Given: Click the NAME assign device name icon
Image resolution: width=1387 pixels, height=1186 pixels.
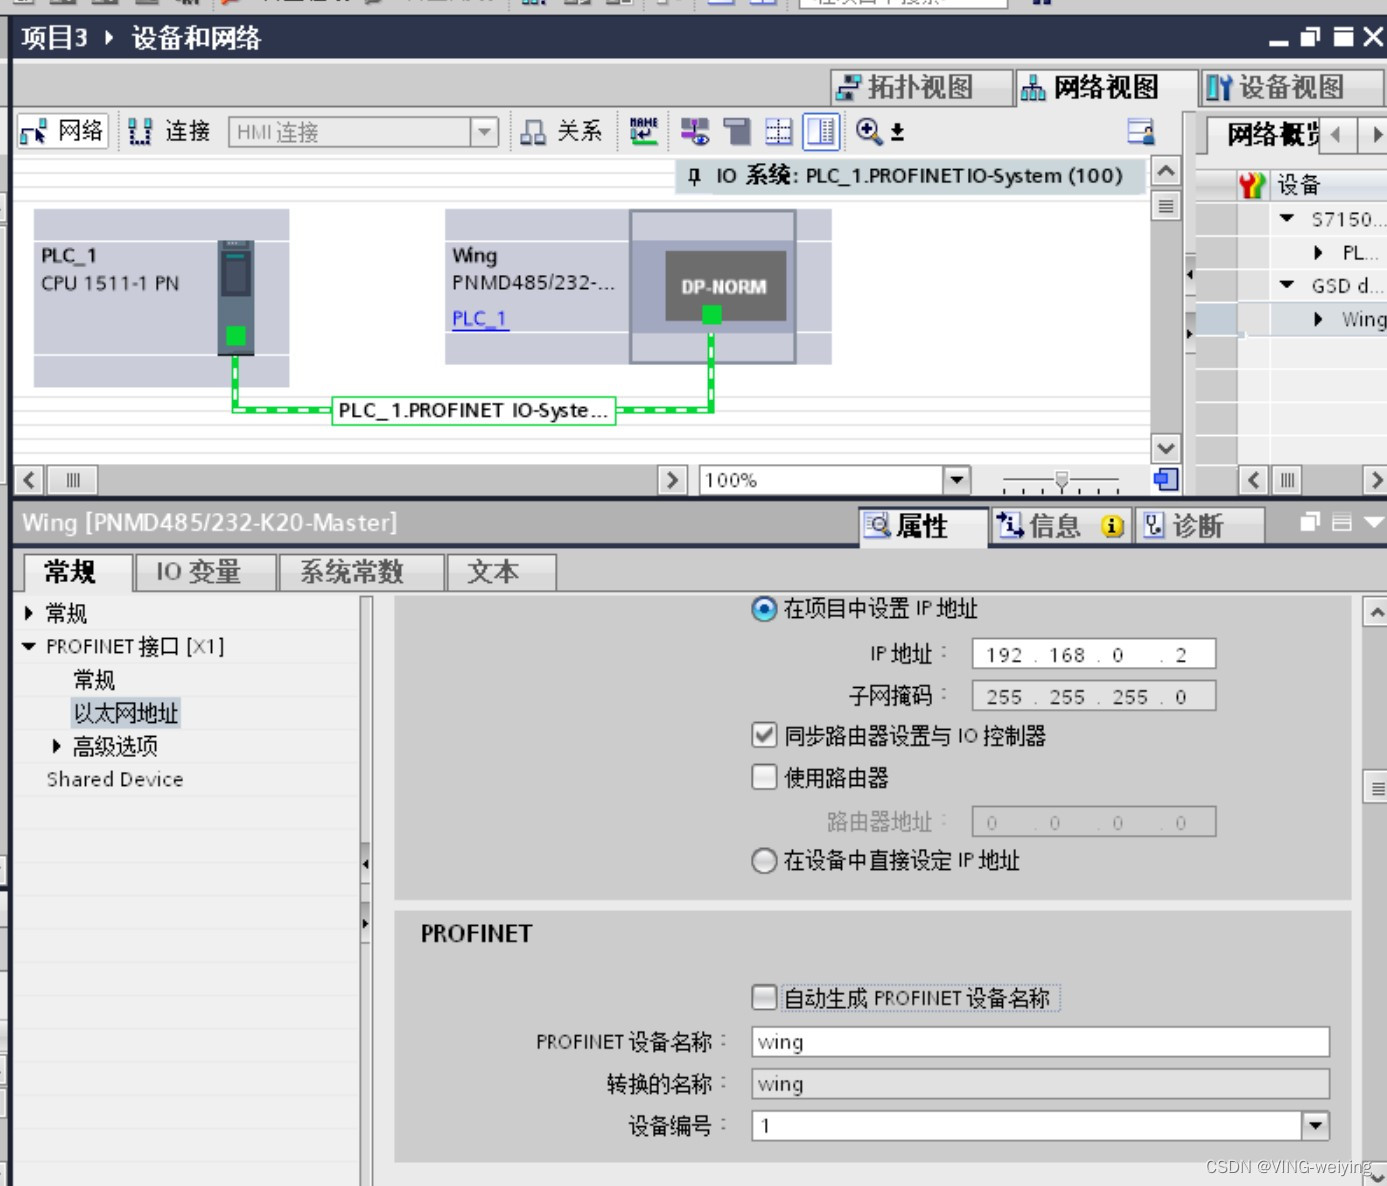Looking at the screenshot, I should 643,131.
